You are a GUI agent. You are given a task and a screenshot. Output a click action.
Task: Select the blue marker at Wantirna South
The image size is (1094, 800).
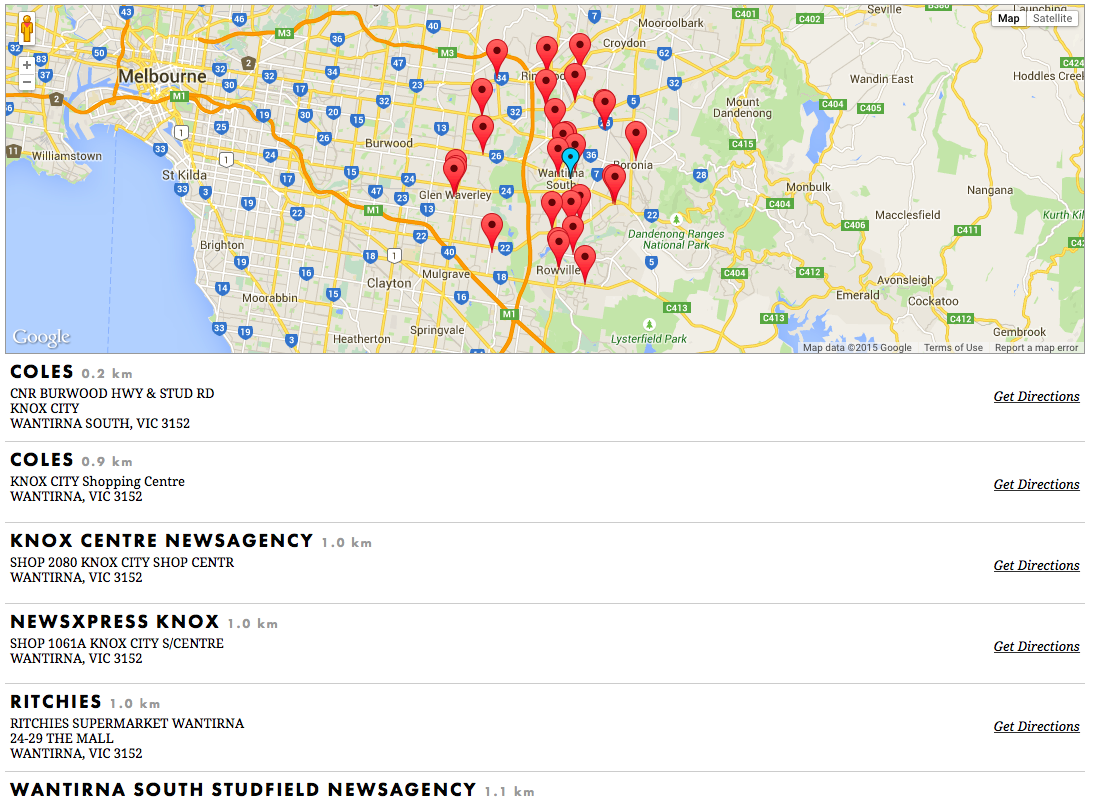point(570,160)
